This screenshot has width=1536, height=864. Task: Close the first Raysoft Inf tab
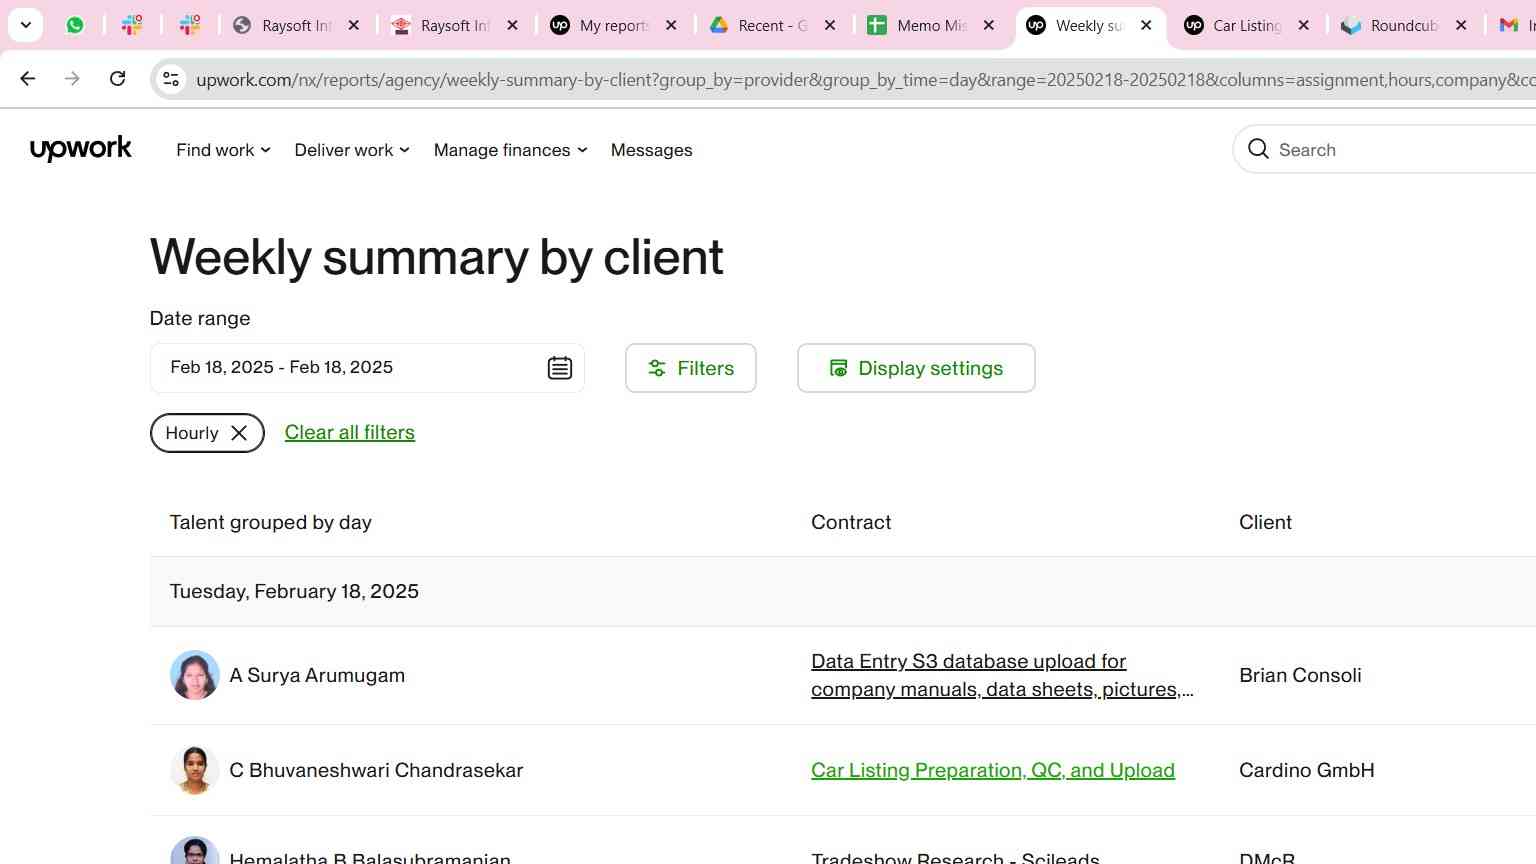pos(354,25)
